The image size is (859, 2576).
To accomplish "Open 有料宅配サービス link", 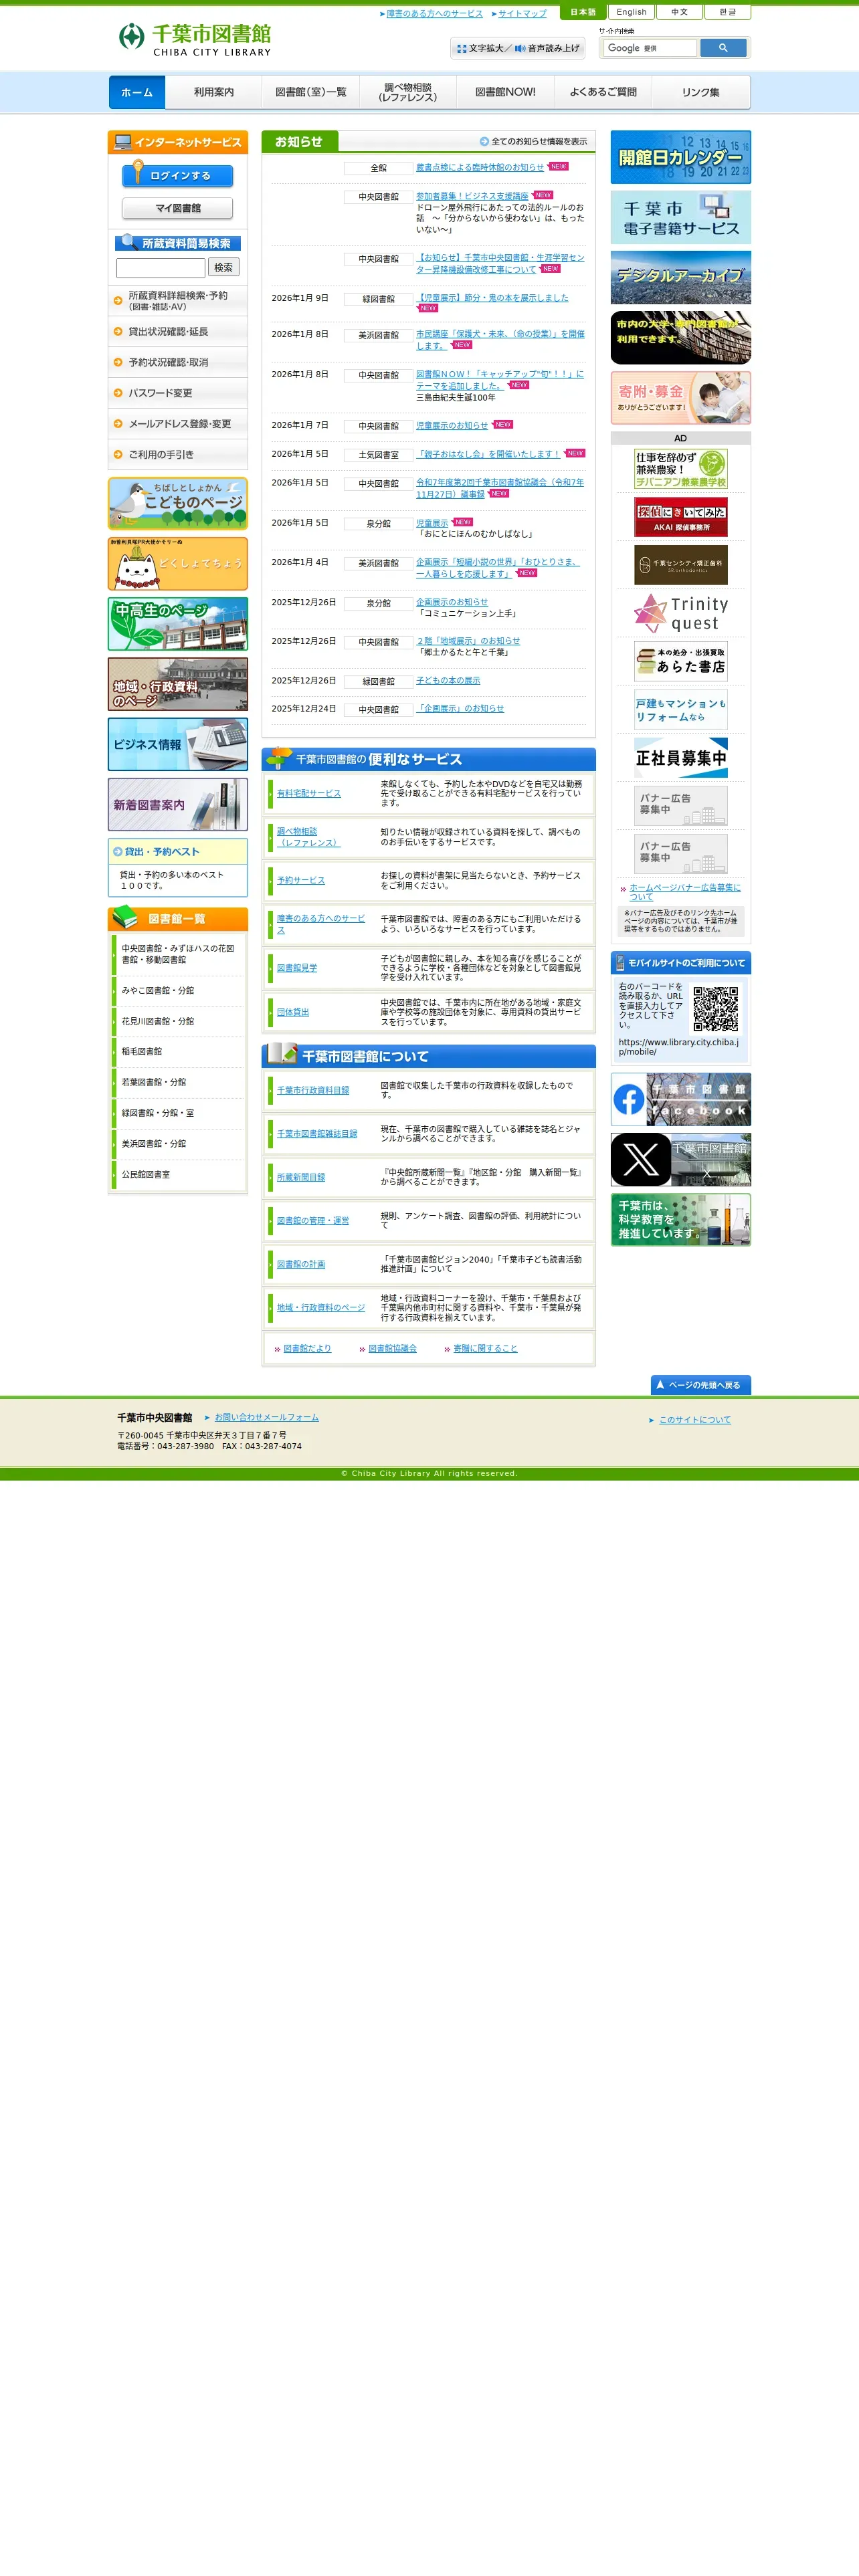I will [x=309, y=793].
